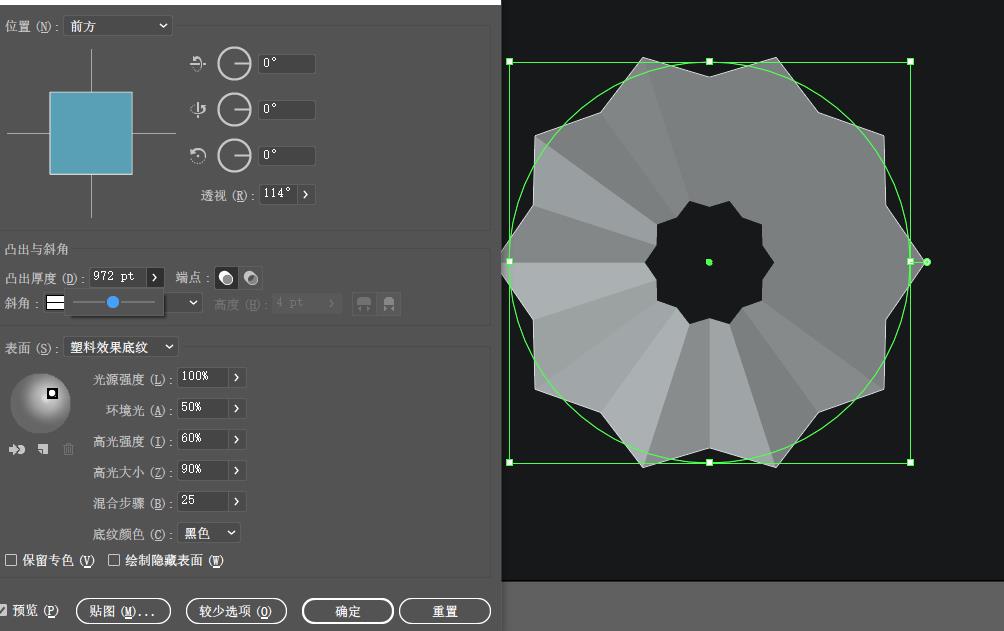Open the 表面 surface dropdown
1004x631 pixels.
[x=121, y=347]
